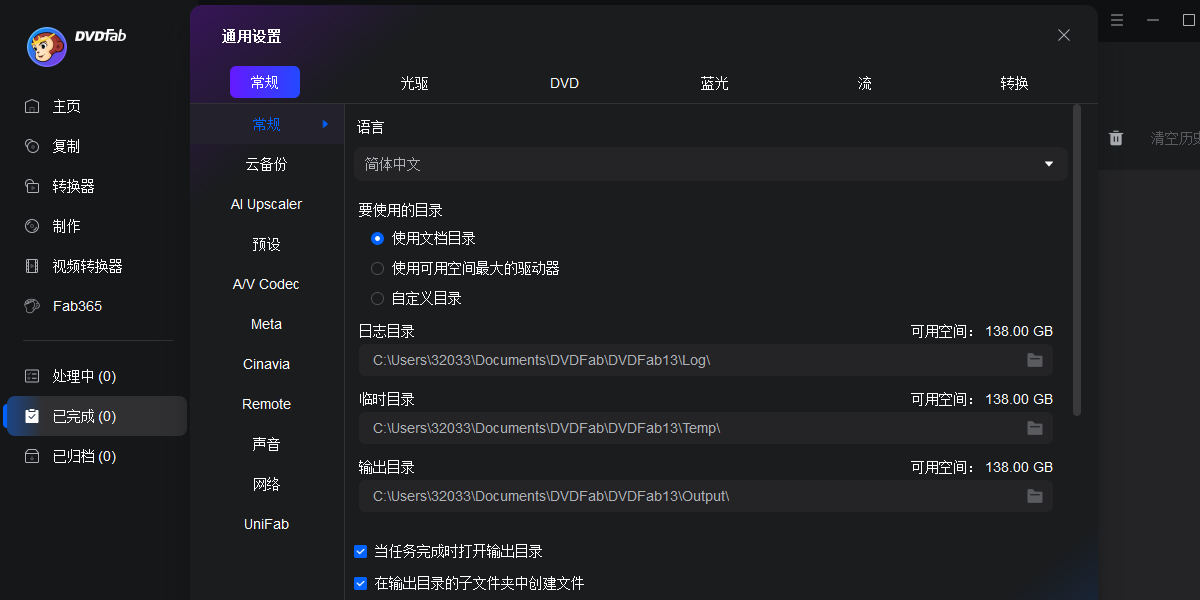Uncheck 当任务完成时打开输出目录
This screenshot has width=1200, height=600.
pos(360,551)
